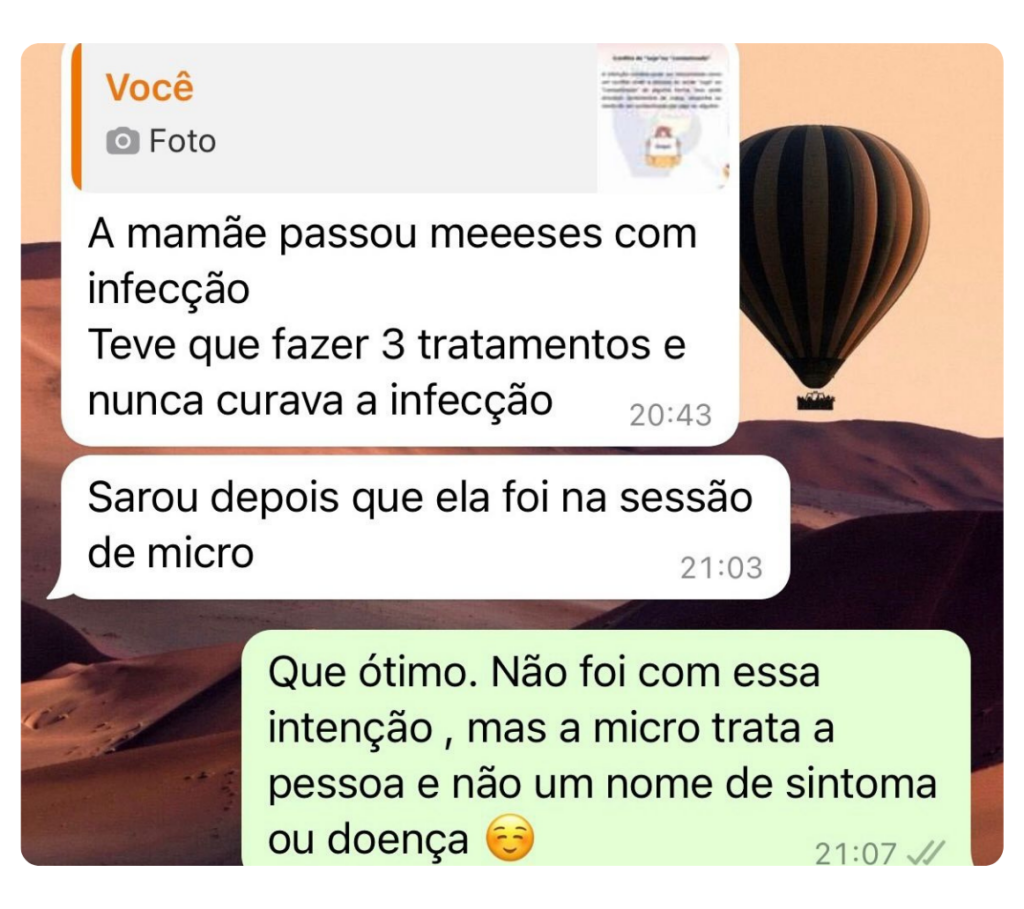Tap the quoted reply header 'Você'

[150, 88]
